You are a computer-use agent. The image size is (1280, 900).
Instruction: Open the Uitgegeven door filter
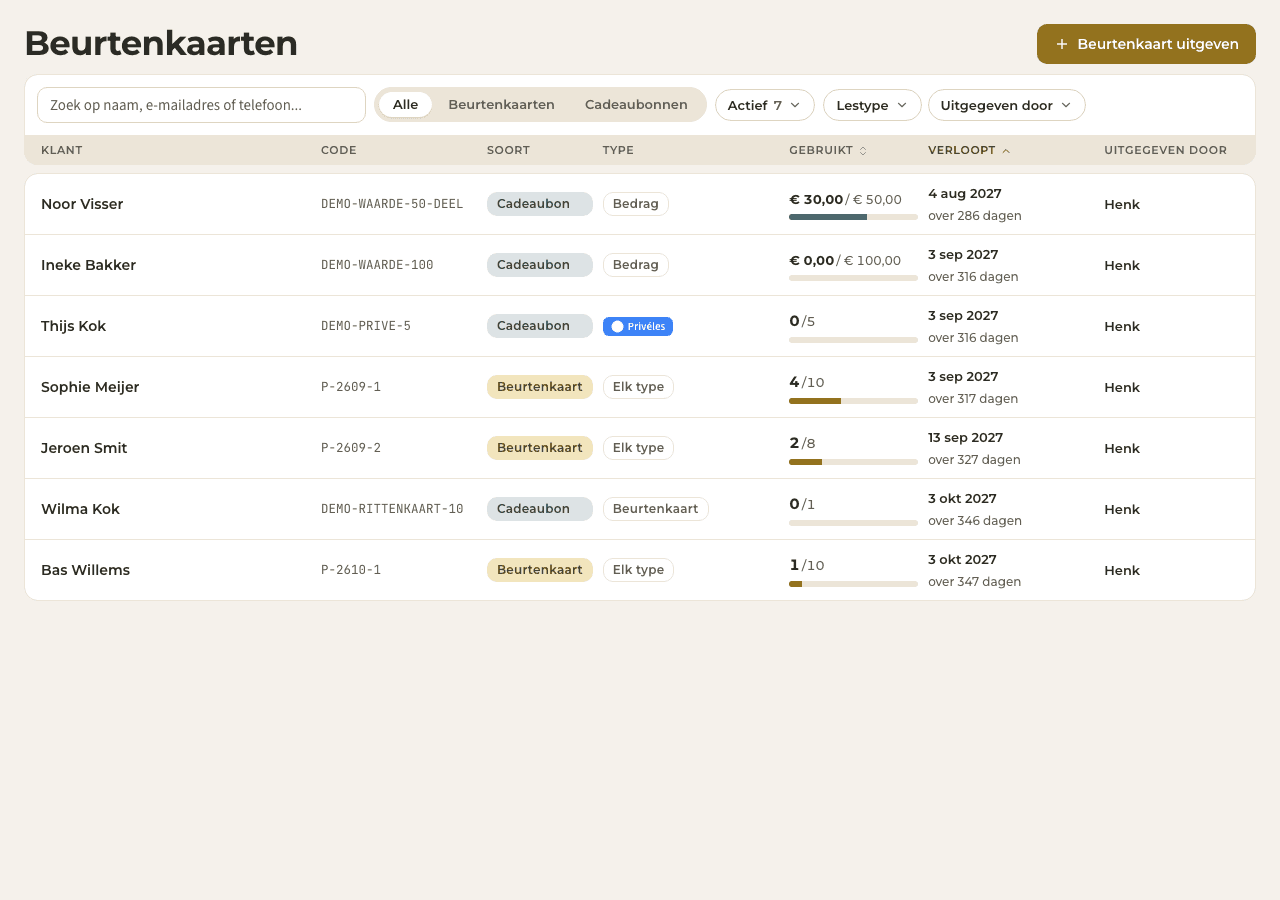point(1007,105)
